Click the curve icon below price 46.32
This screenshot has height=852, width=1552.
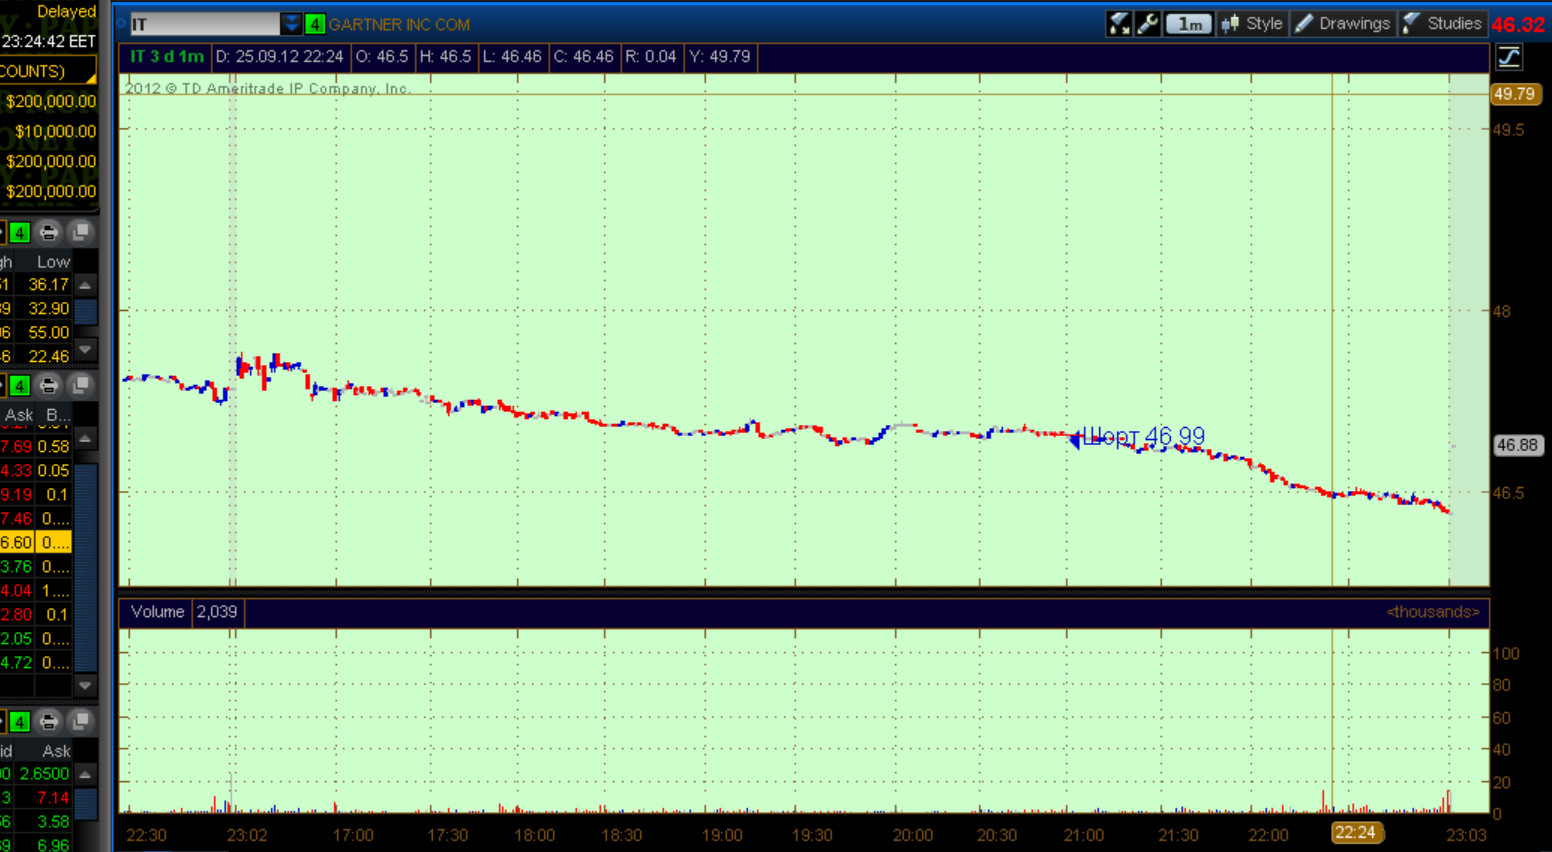pyautogui.click(x=1509, y=58)
